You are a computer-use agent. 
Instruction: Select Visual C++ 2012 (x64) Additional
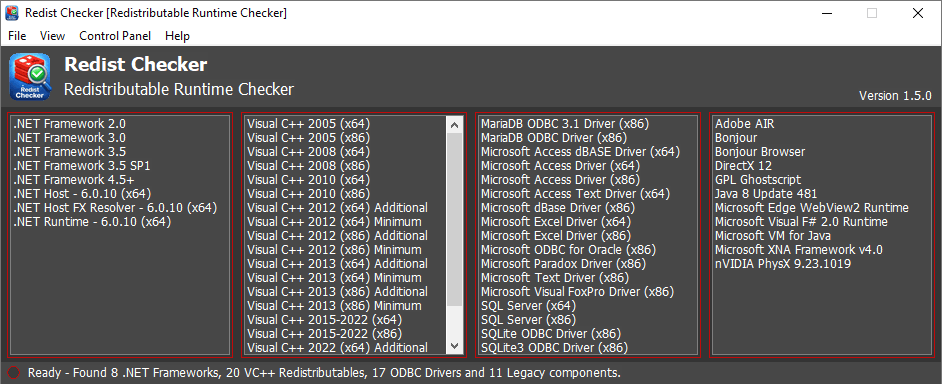pos(337,208)
